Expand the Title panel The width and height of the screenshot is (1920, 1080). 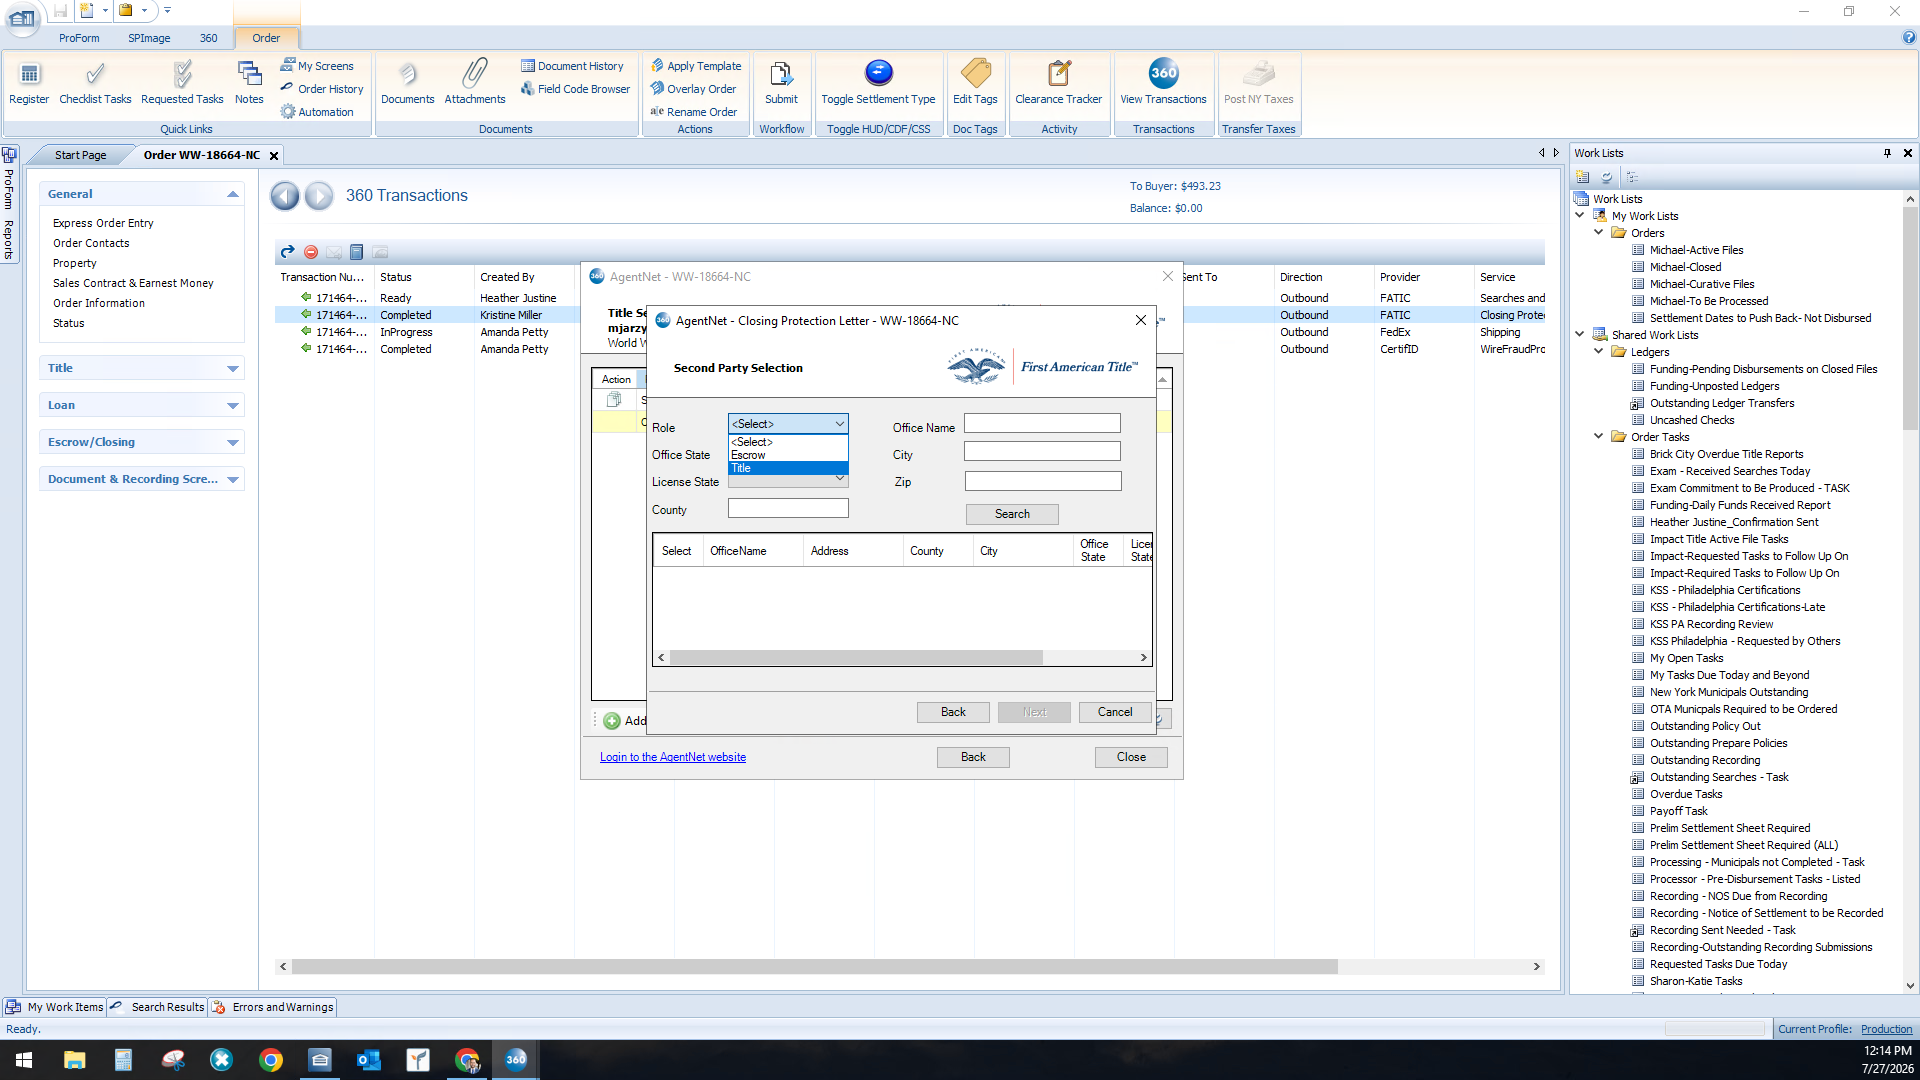click(233, 368)
